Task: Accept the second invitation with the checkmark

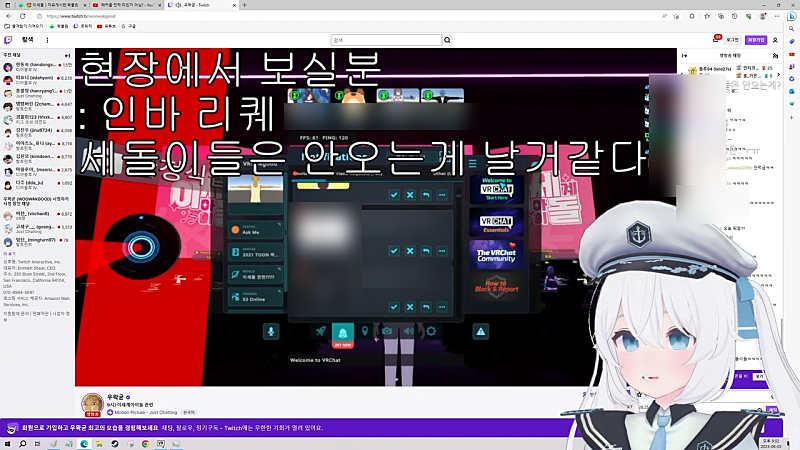Action: (x=394, y=251)
